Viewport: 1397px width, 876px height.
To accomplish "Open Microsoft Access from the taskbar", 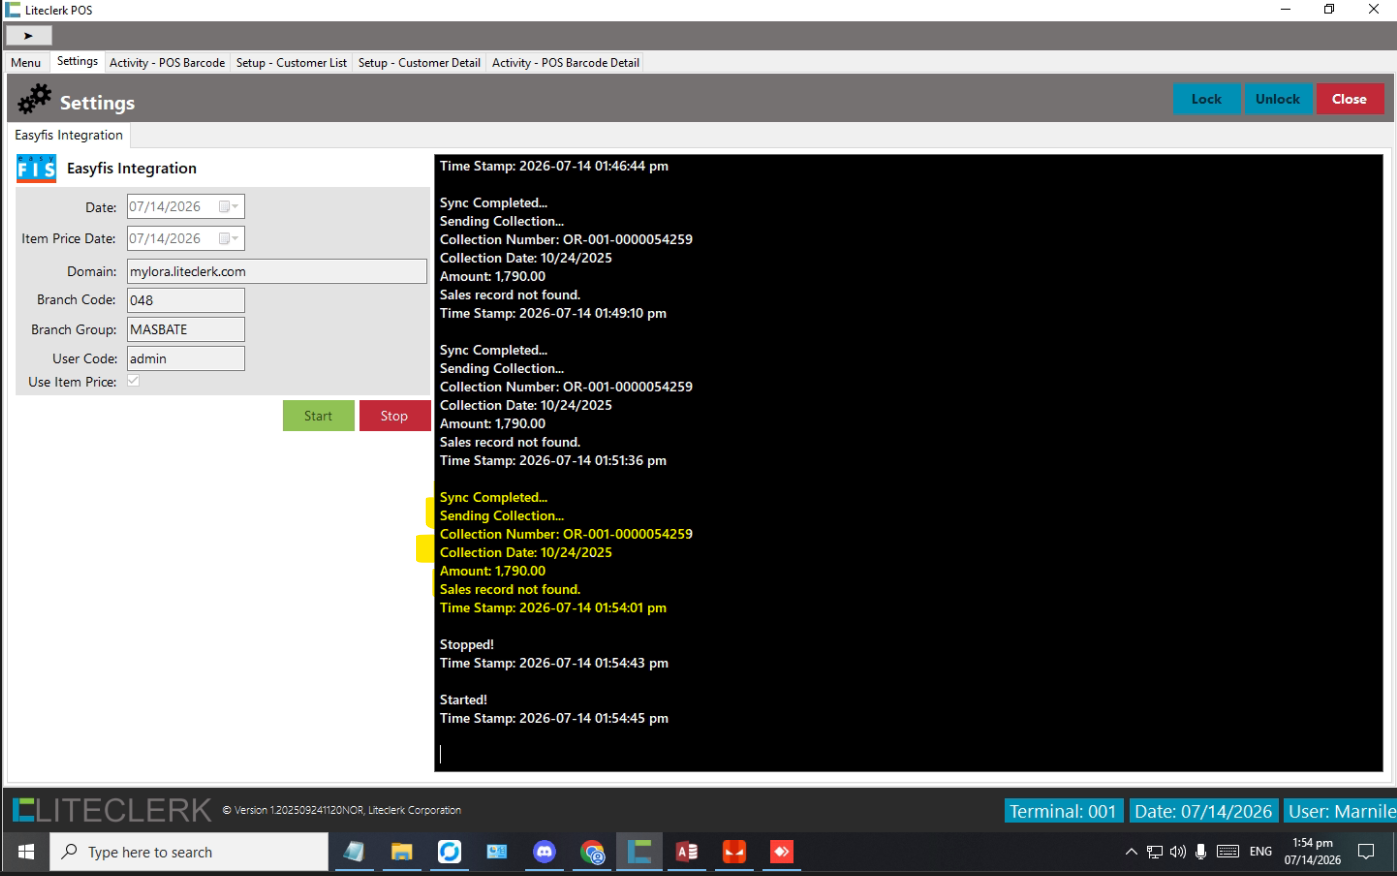I will pyautogui.click(x=686, y=852).
